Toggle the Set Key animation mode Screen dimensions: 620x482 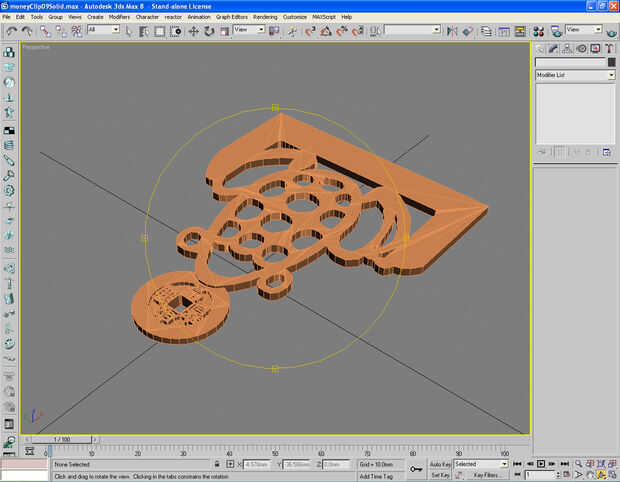click(x=440, y=475)
